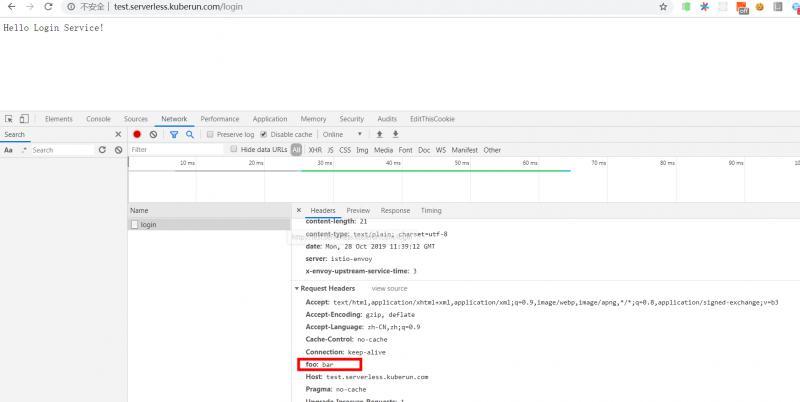Viewport: 800px width, 402px height.
Task: Check the Hide data URLs checkbox
Action: pos(234,149)
